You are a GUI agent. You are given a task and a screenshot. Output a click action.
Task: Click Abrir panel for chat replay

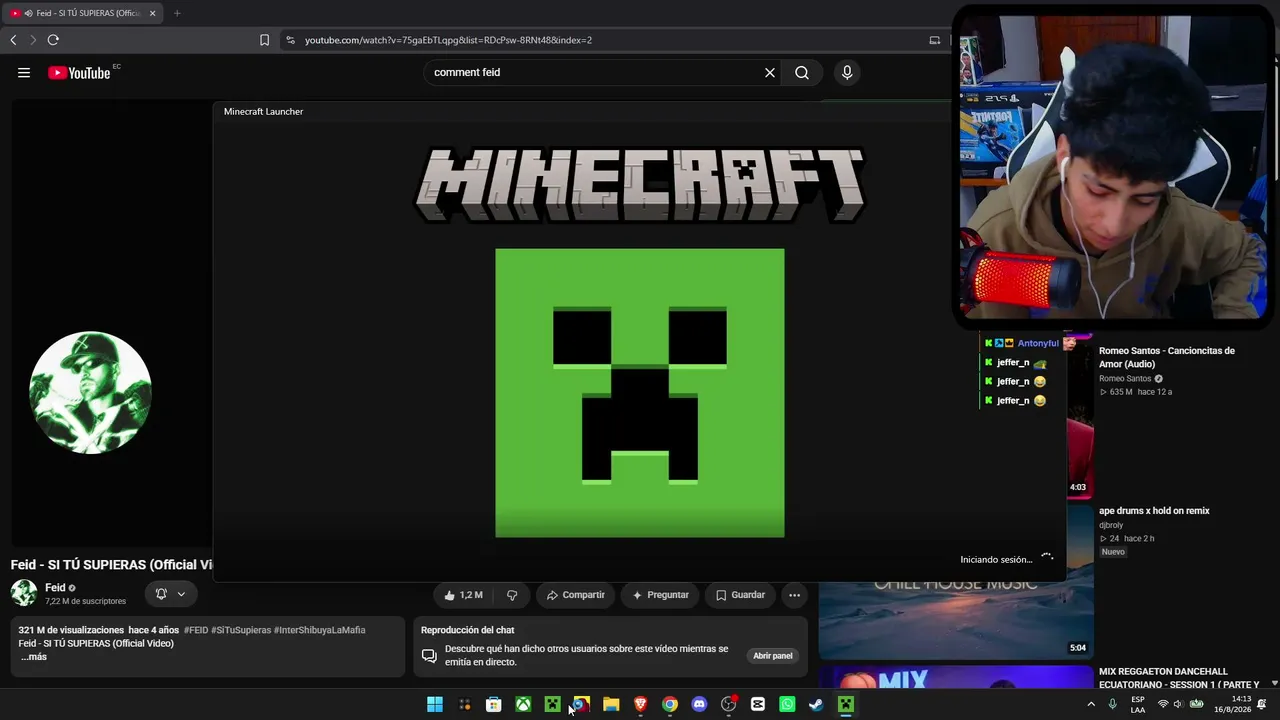coord(773,656)
